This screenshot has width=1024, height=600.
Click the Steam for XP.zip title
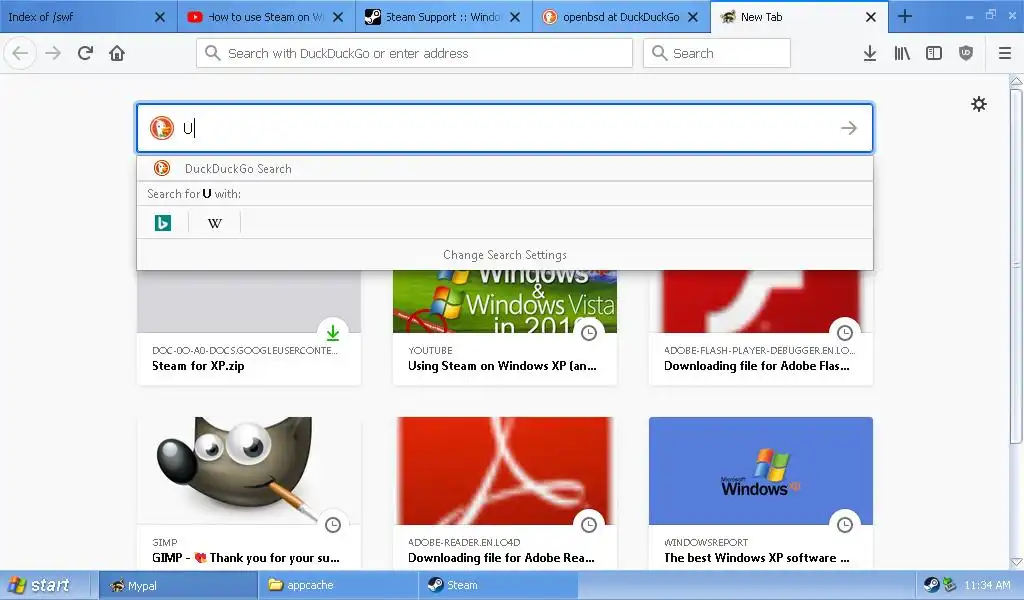[198, 366]
